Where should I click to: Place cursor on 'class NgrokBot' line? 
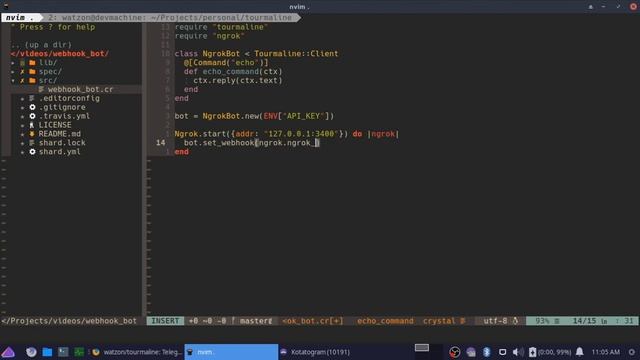(x=256, y=54)
